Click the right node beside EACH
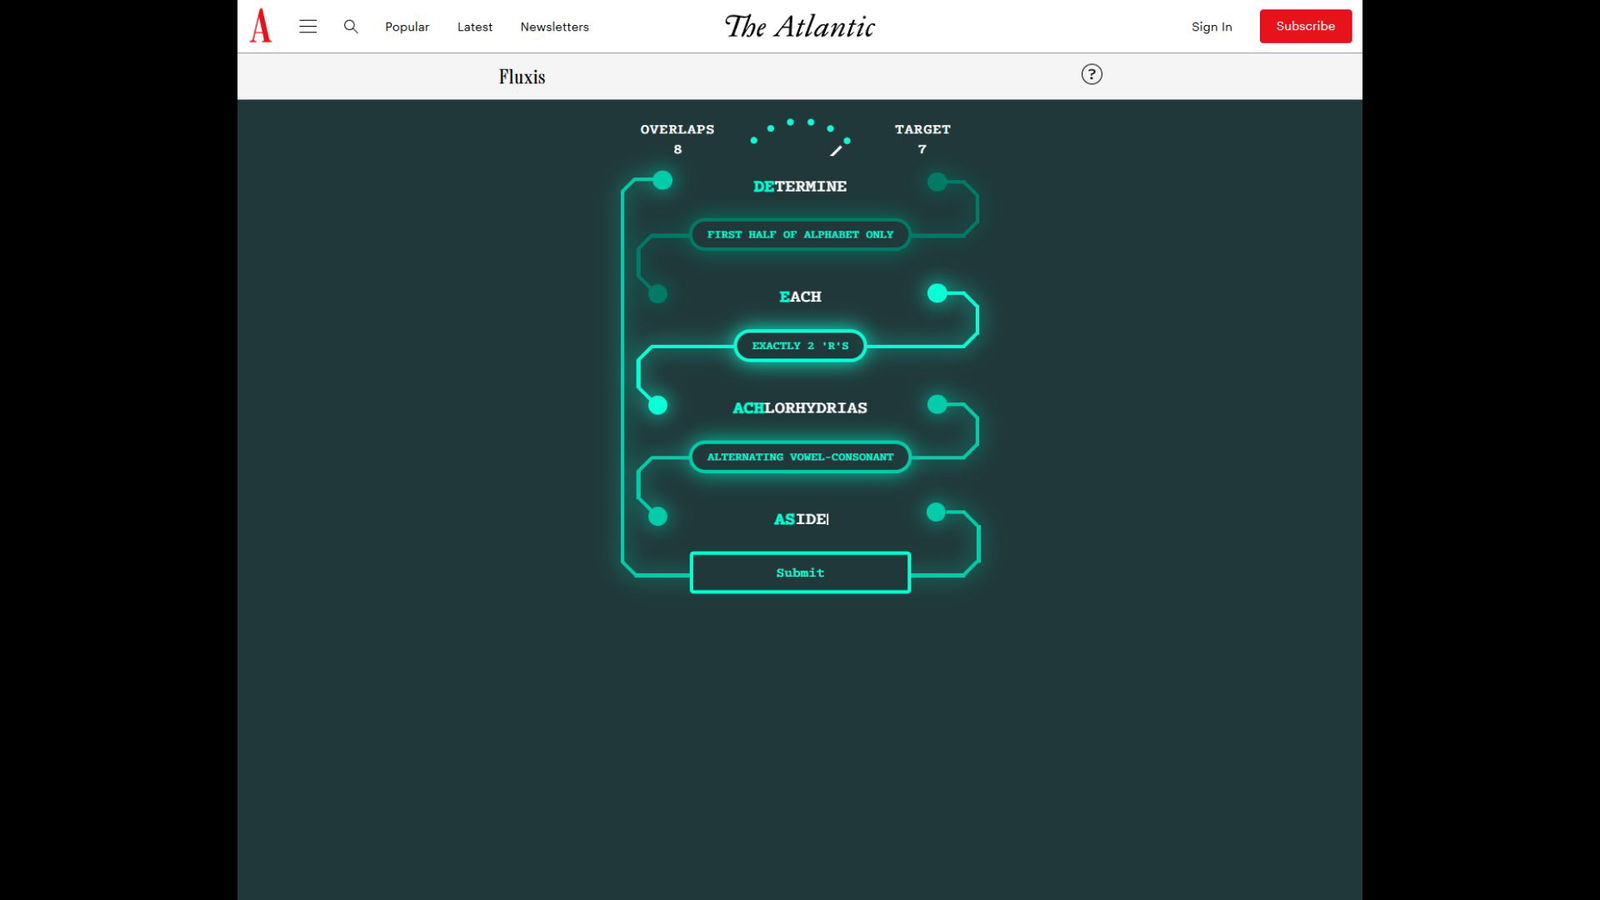The height and width of the screenshot is (900, 1600). (x=937, y=293)
